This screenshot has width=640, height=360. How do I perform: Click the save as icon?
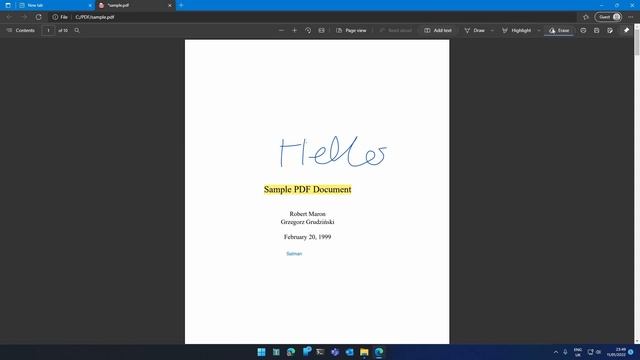[610, 30]
